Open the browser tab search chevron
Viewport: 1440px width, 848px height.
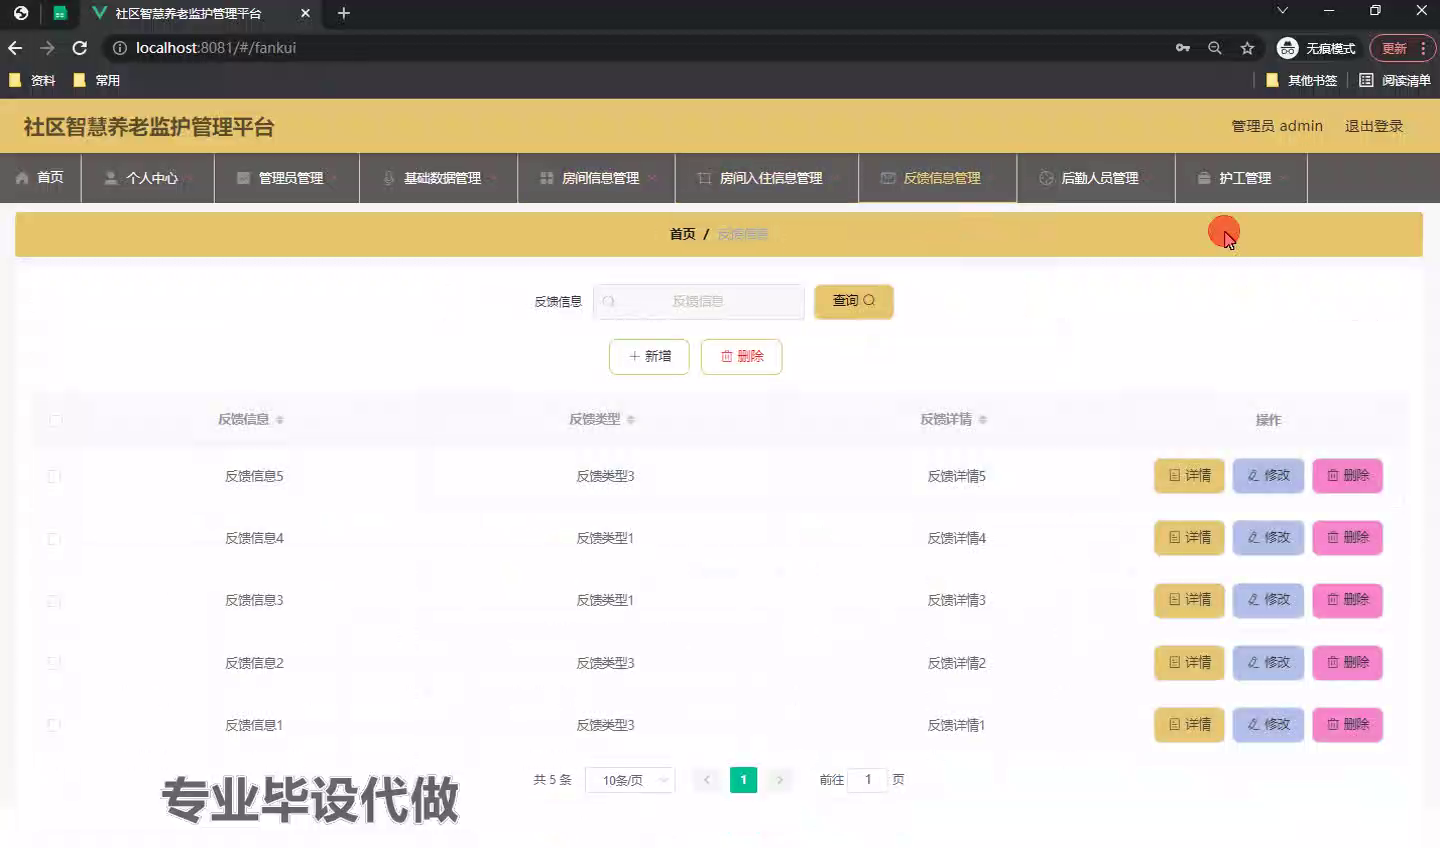(1282, 11)
